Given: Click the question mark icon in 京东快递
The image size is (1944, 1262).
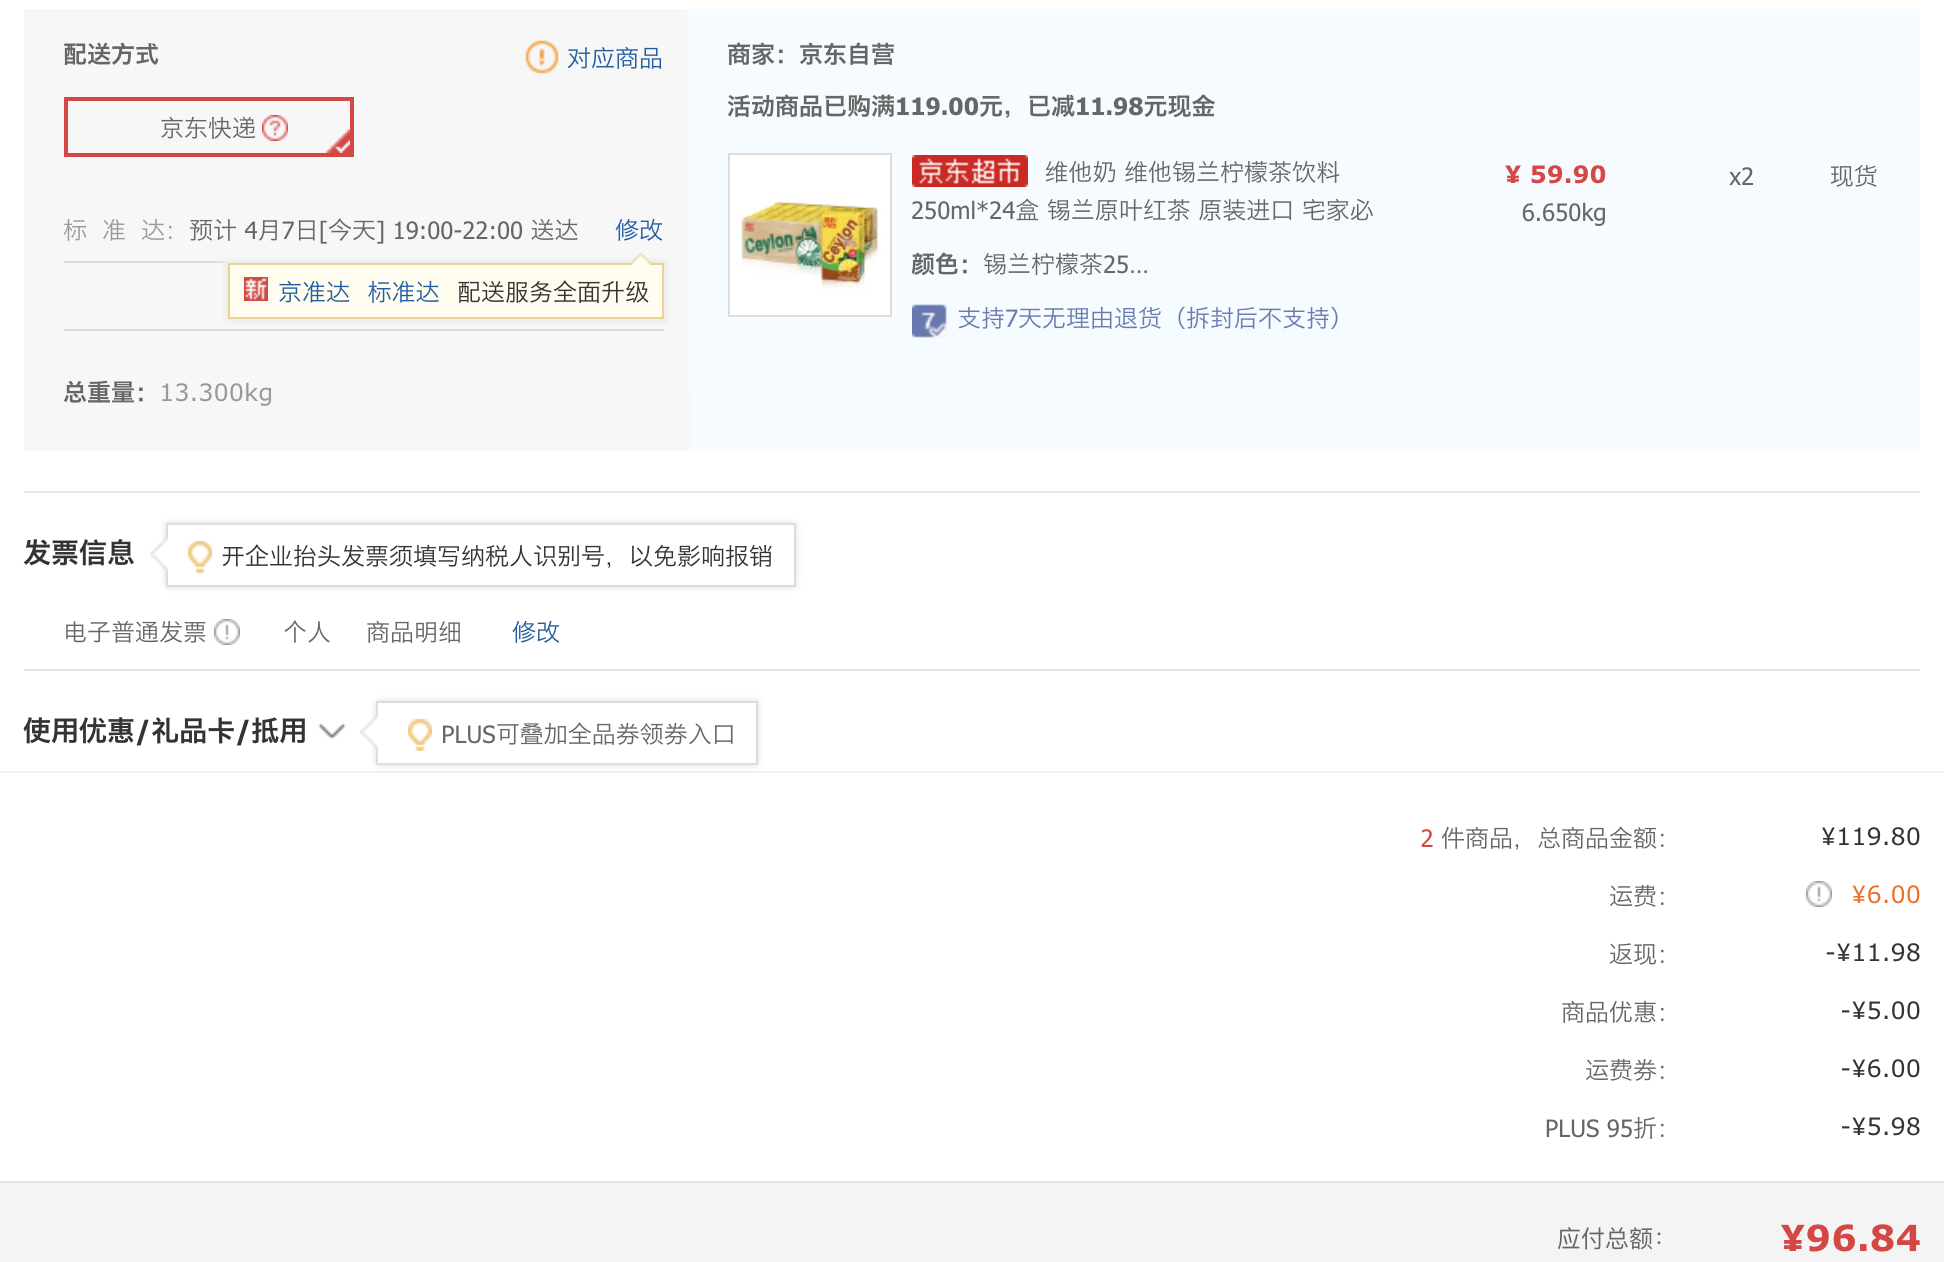Looking at the screenshot, I should pyautogui.click(x=275, y=128).
